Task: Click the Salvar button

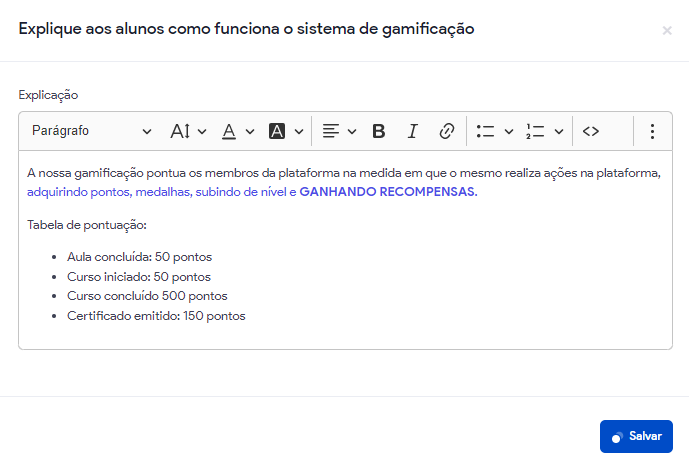Action: [636, 436]
